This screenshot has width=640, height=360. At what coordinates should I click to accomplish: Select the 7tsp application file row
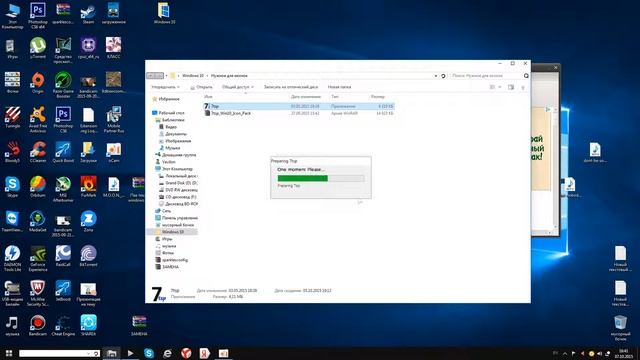[x=299, y=106]
